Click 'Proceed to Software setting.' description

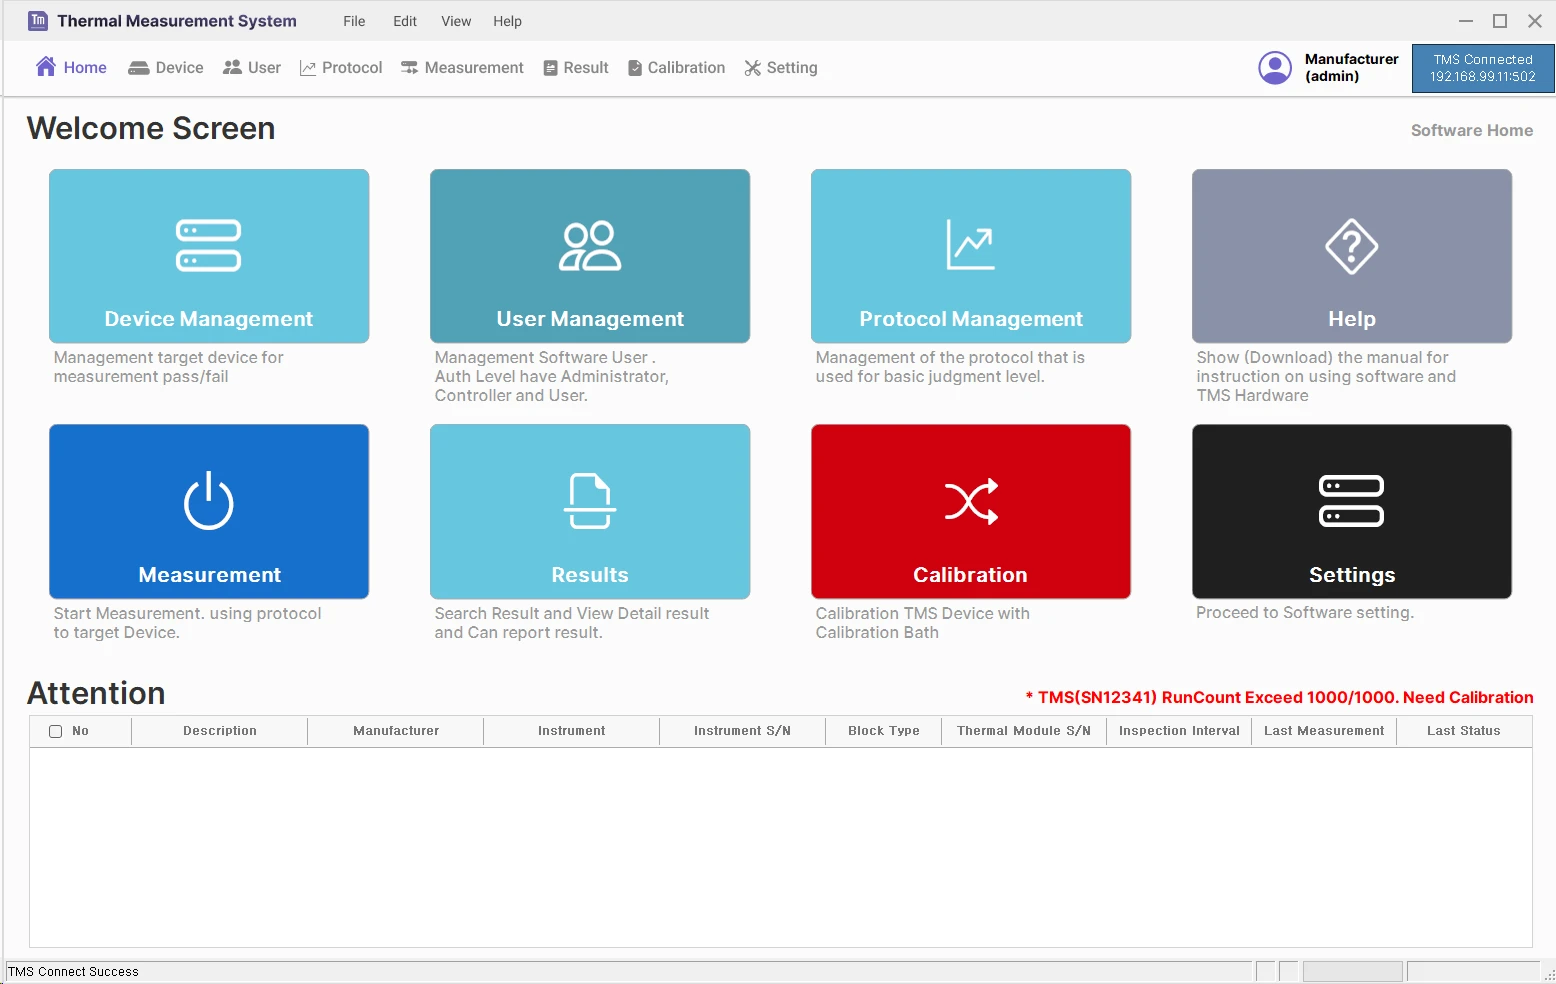tap(1305, 612)
